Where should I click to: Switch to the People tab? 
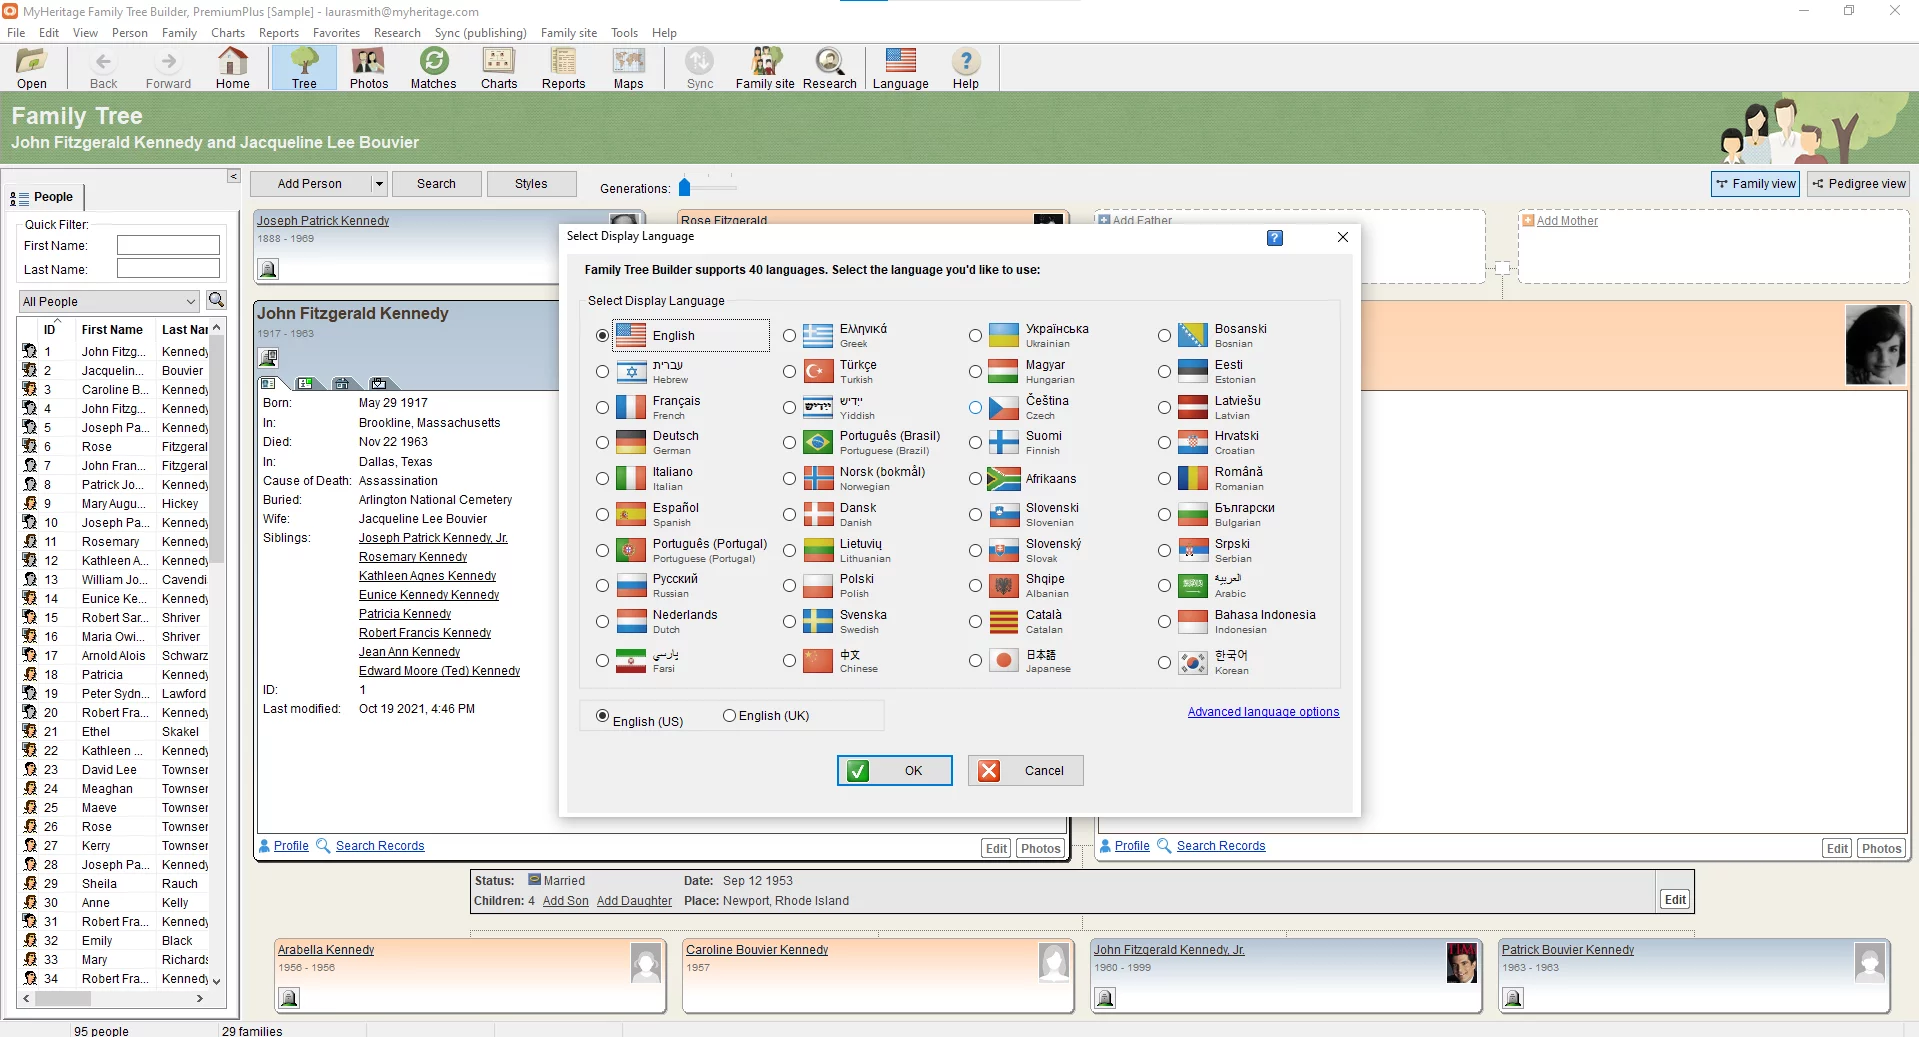[x=44, y=197]
